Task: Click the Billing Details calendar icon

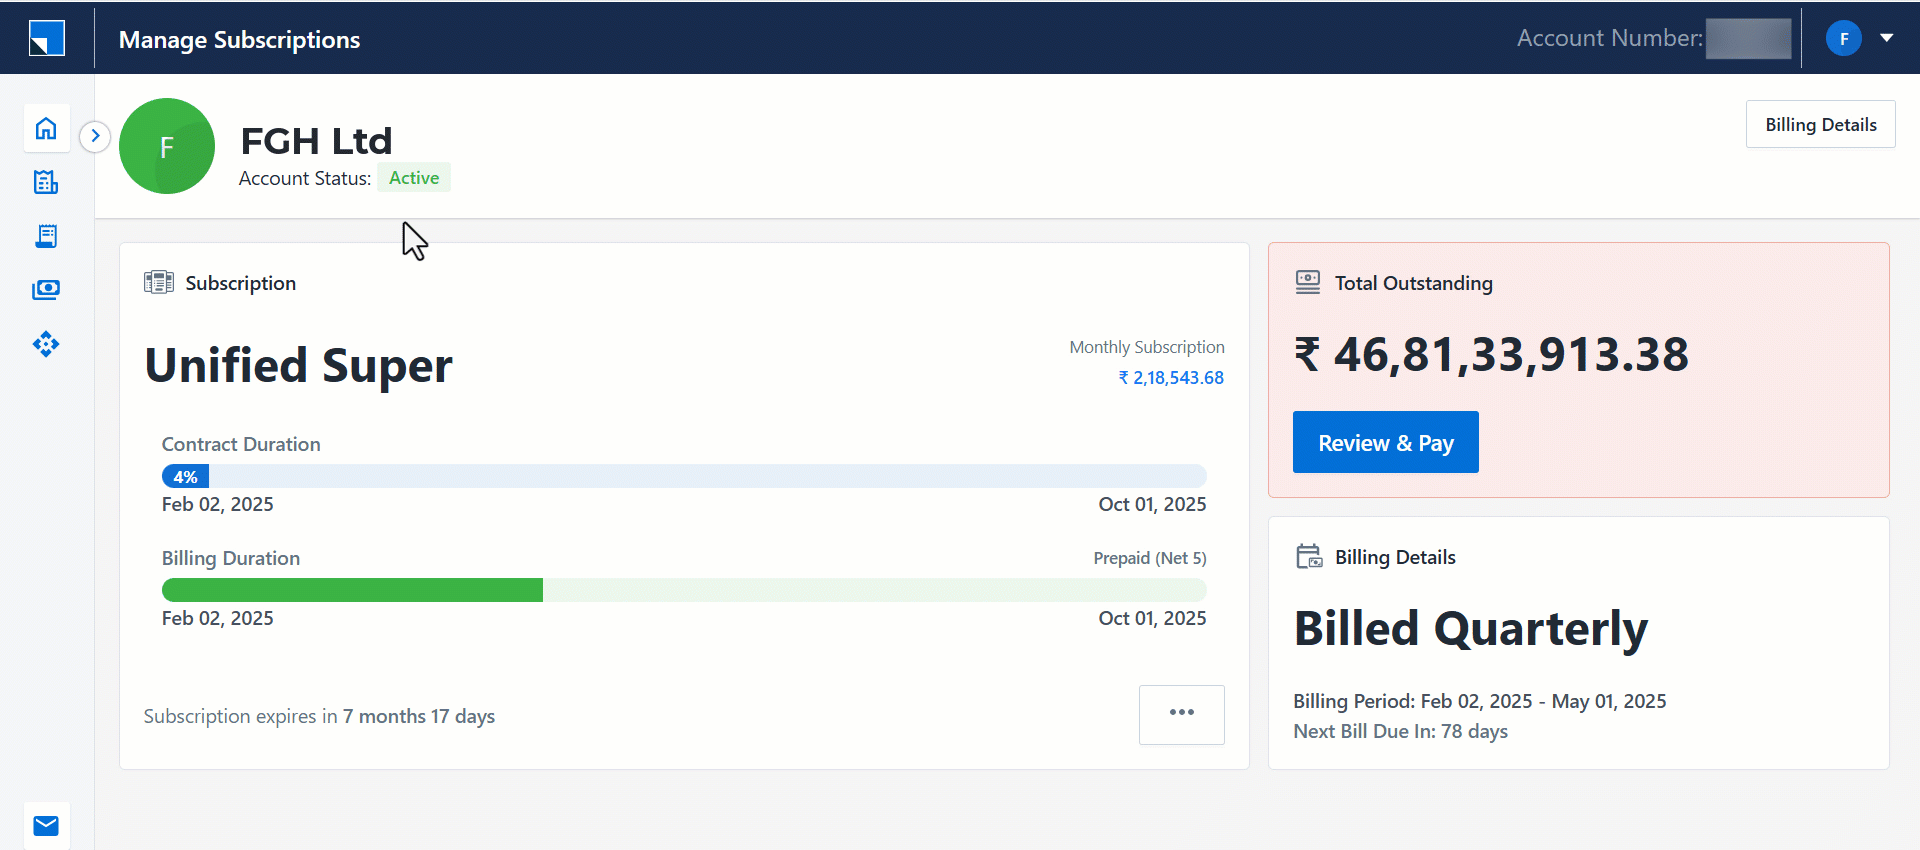Action: click(x=1309, y=556)
